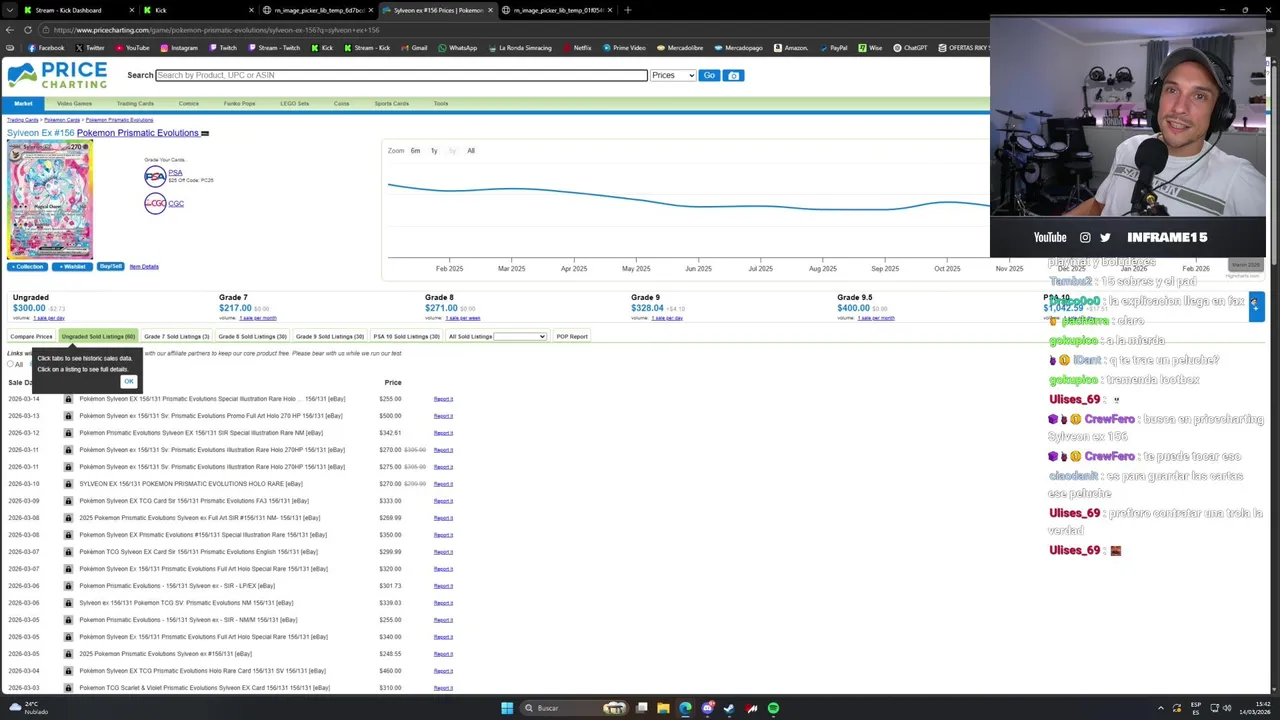Open Spotify from the taskbar
Viewport: 1280px width, 720px height.
point(773,708)
